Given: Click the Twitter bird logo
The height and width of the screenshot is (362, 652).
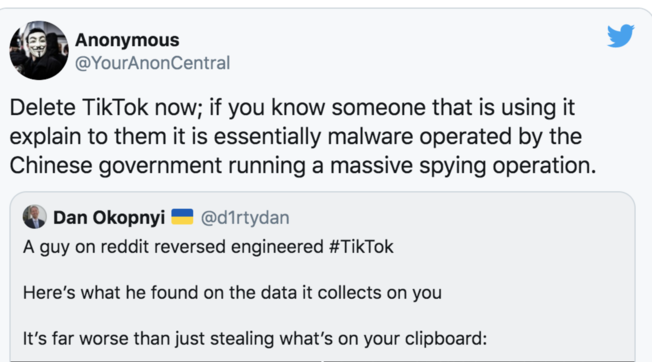Looking at the screenshot, I should click(620, 36).
